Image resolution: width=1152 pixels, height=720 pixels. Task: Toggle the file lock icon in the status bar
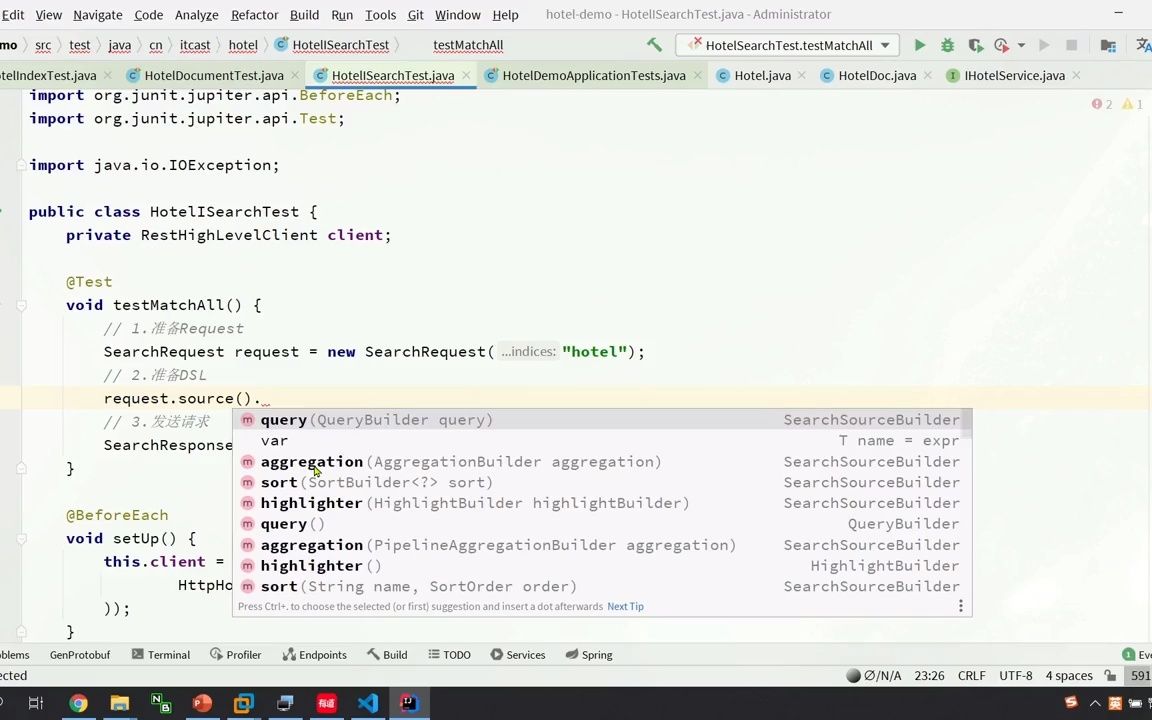[x=1111, y=675]
